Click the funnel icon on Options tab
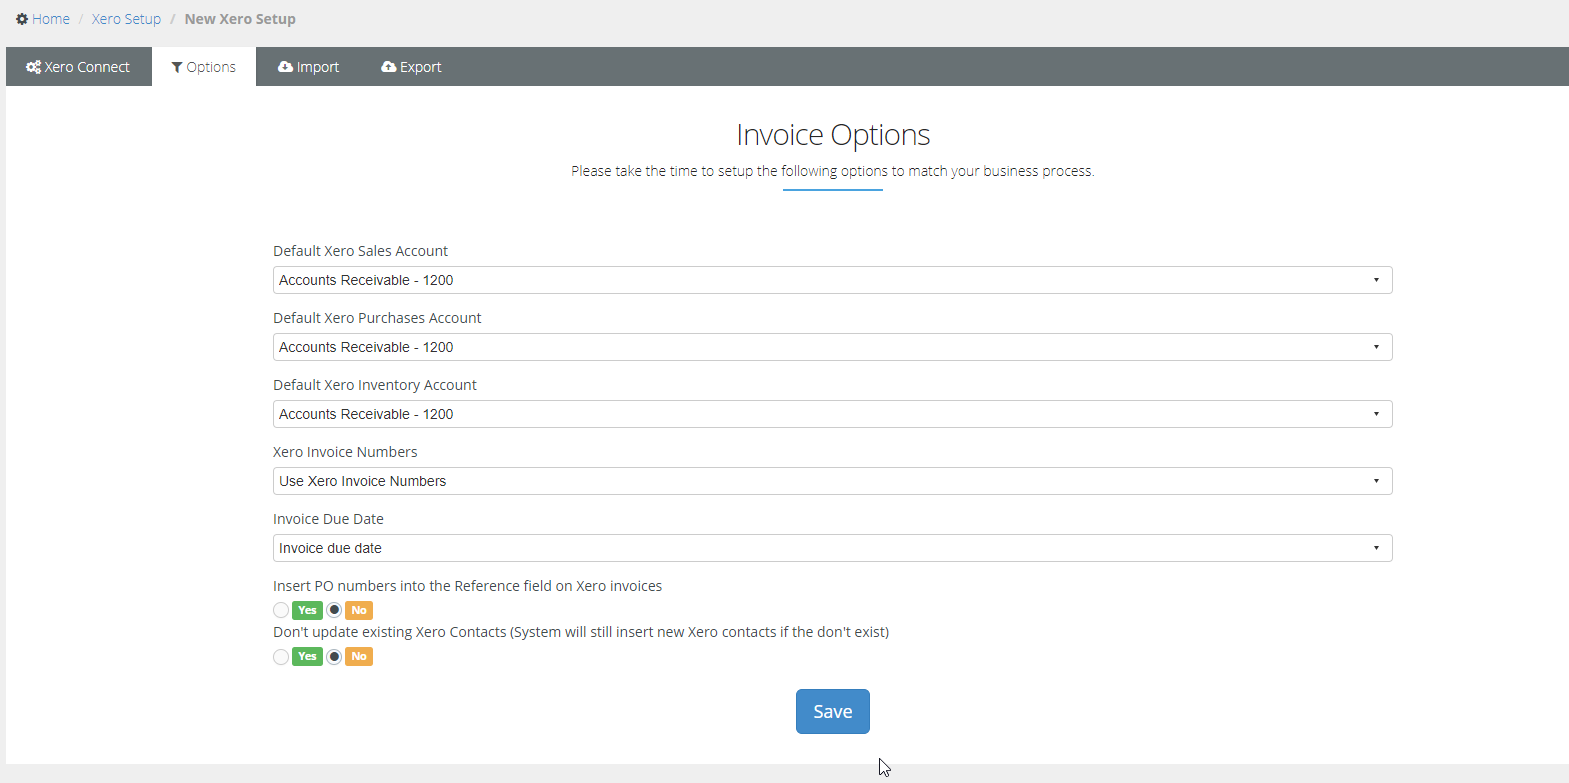1569x783 pixels. (x=177, y=67)
